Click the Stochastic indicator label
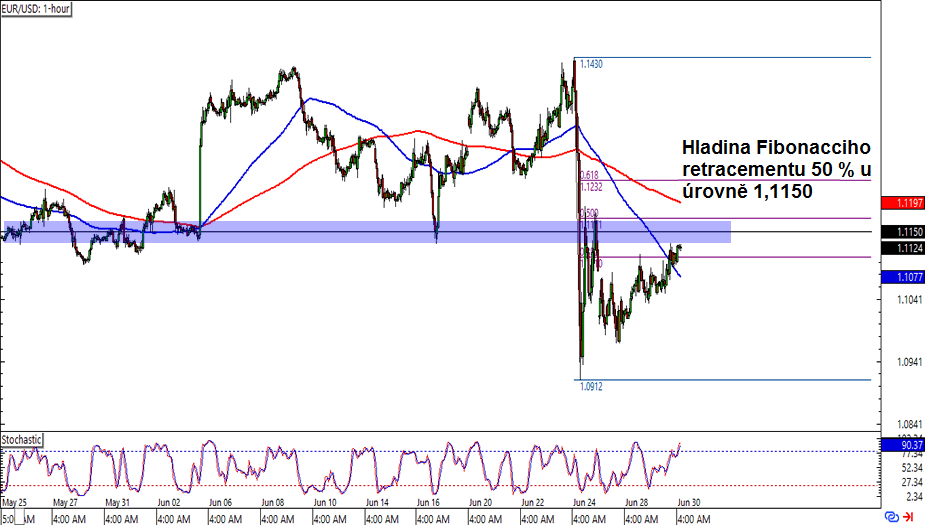 (22, 440)
